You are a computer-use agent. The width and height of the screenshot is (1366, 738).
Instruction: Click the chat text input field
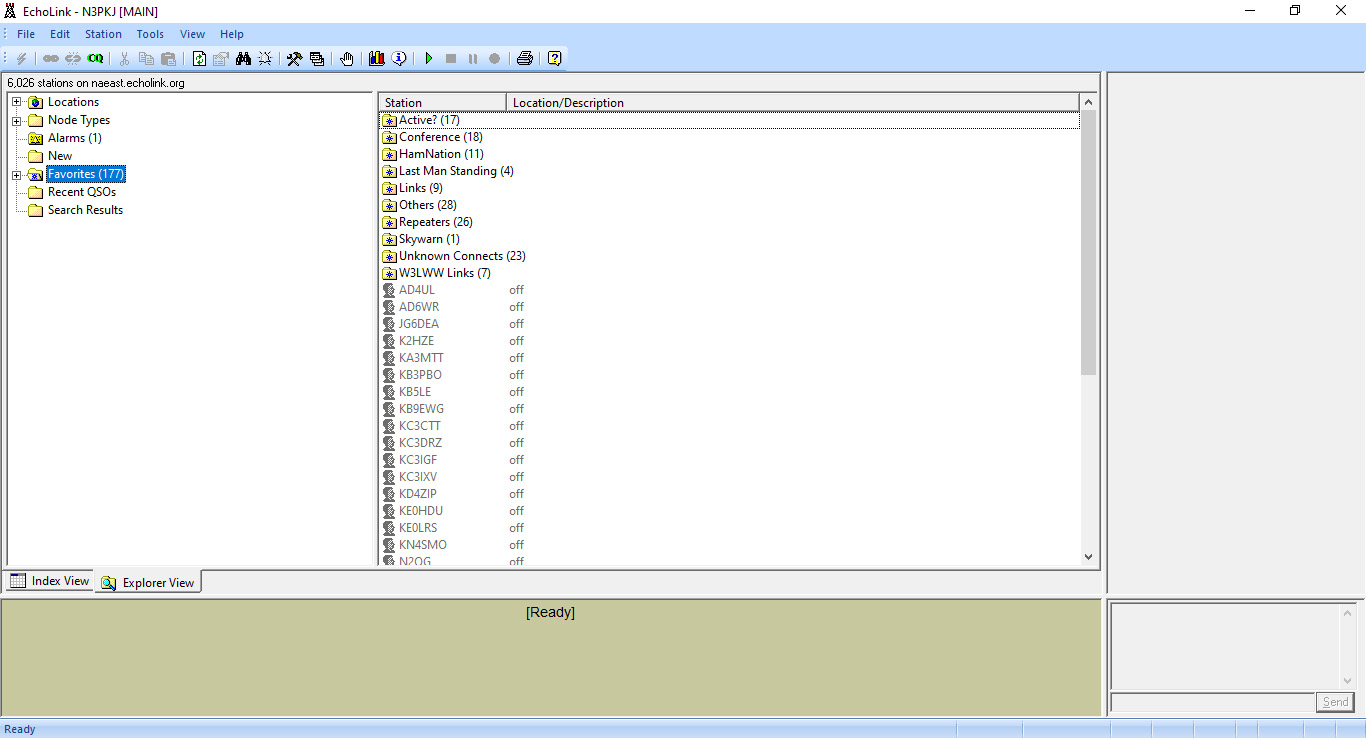pyautogui.click(x=1212, y=702)
